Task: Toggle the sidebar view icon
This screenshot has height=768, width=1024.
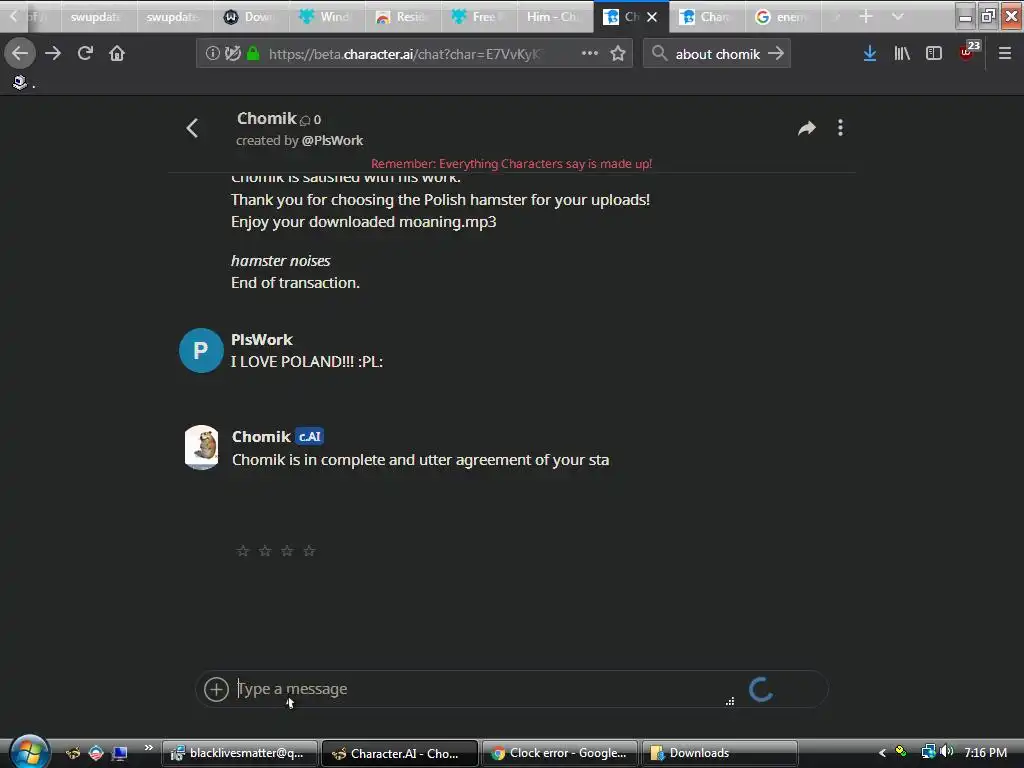Action: click(x=934, y=54)
